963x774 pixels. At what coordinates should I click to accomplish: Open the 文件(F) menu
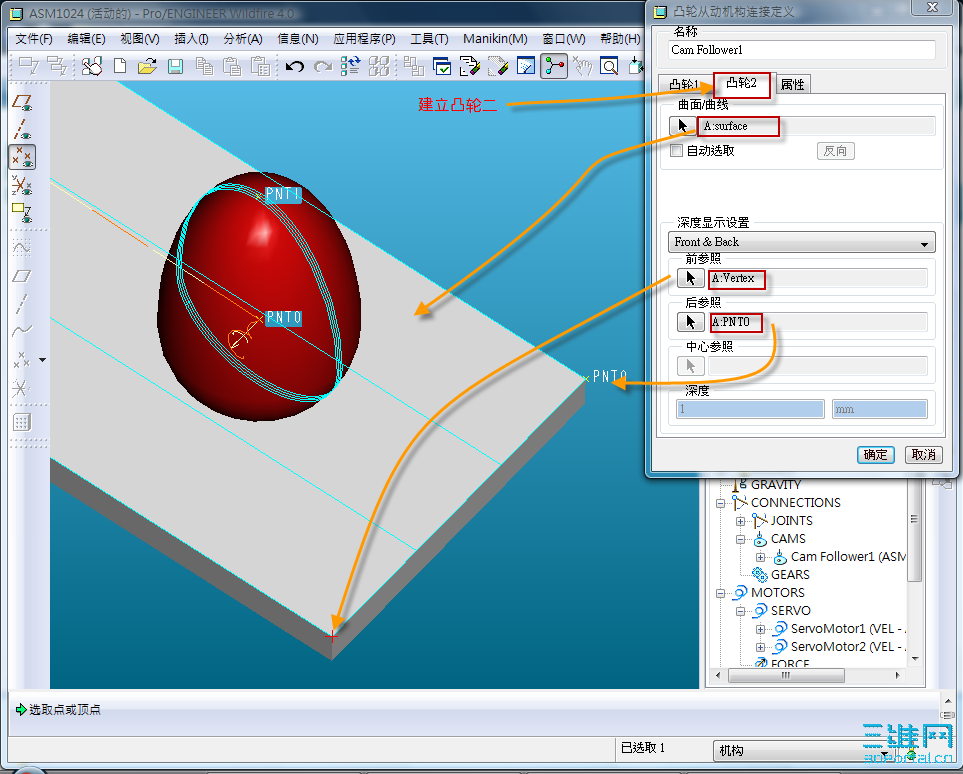tap(34, 39)
